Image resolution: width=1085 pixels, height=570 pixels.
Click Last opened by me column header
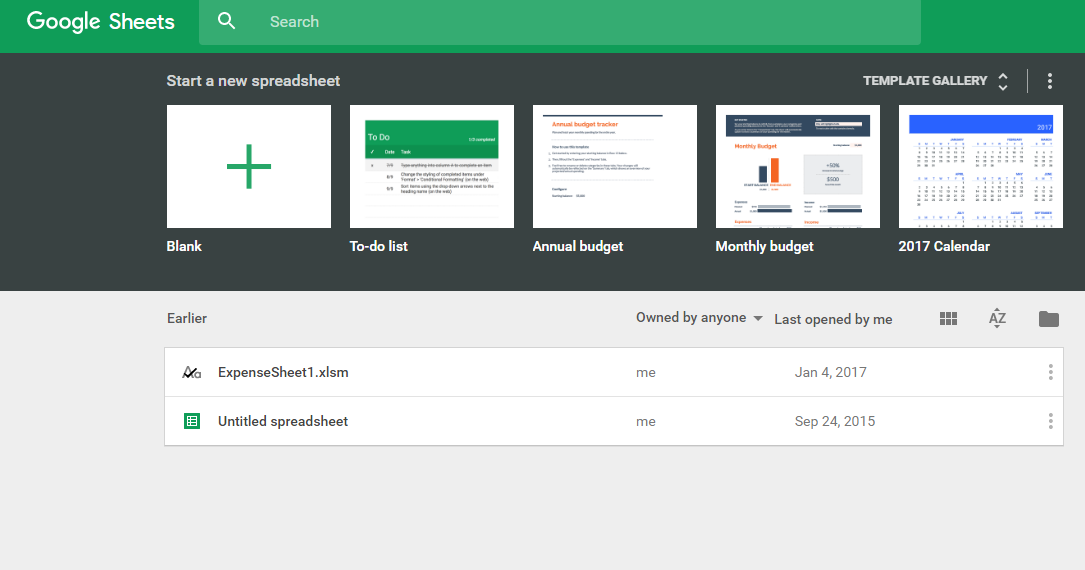coord(833,319)
